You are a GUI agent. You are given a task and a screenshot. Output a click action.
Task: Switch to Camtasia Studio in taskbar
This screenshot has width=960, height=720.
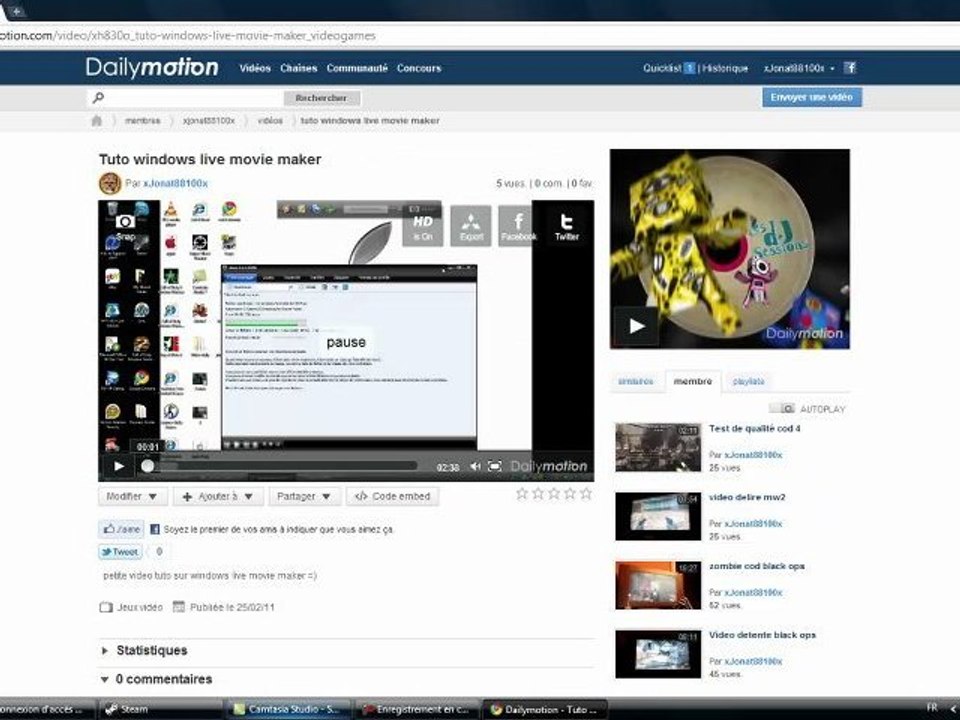coord(289,709)
